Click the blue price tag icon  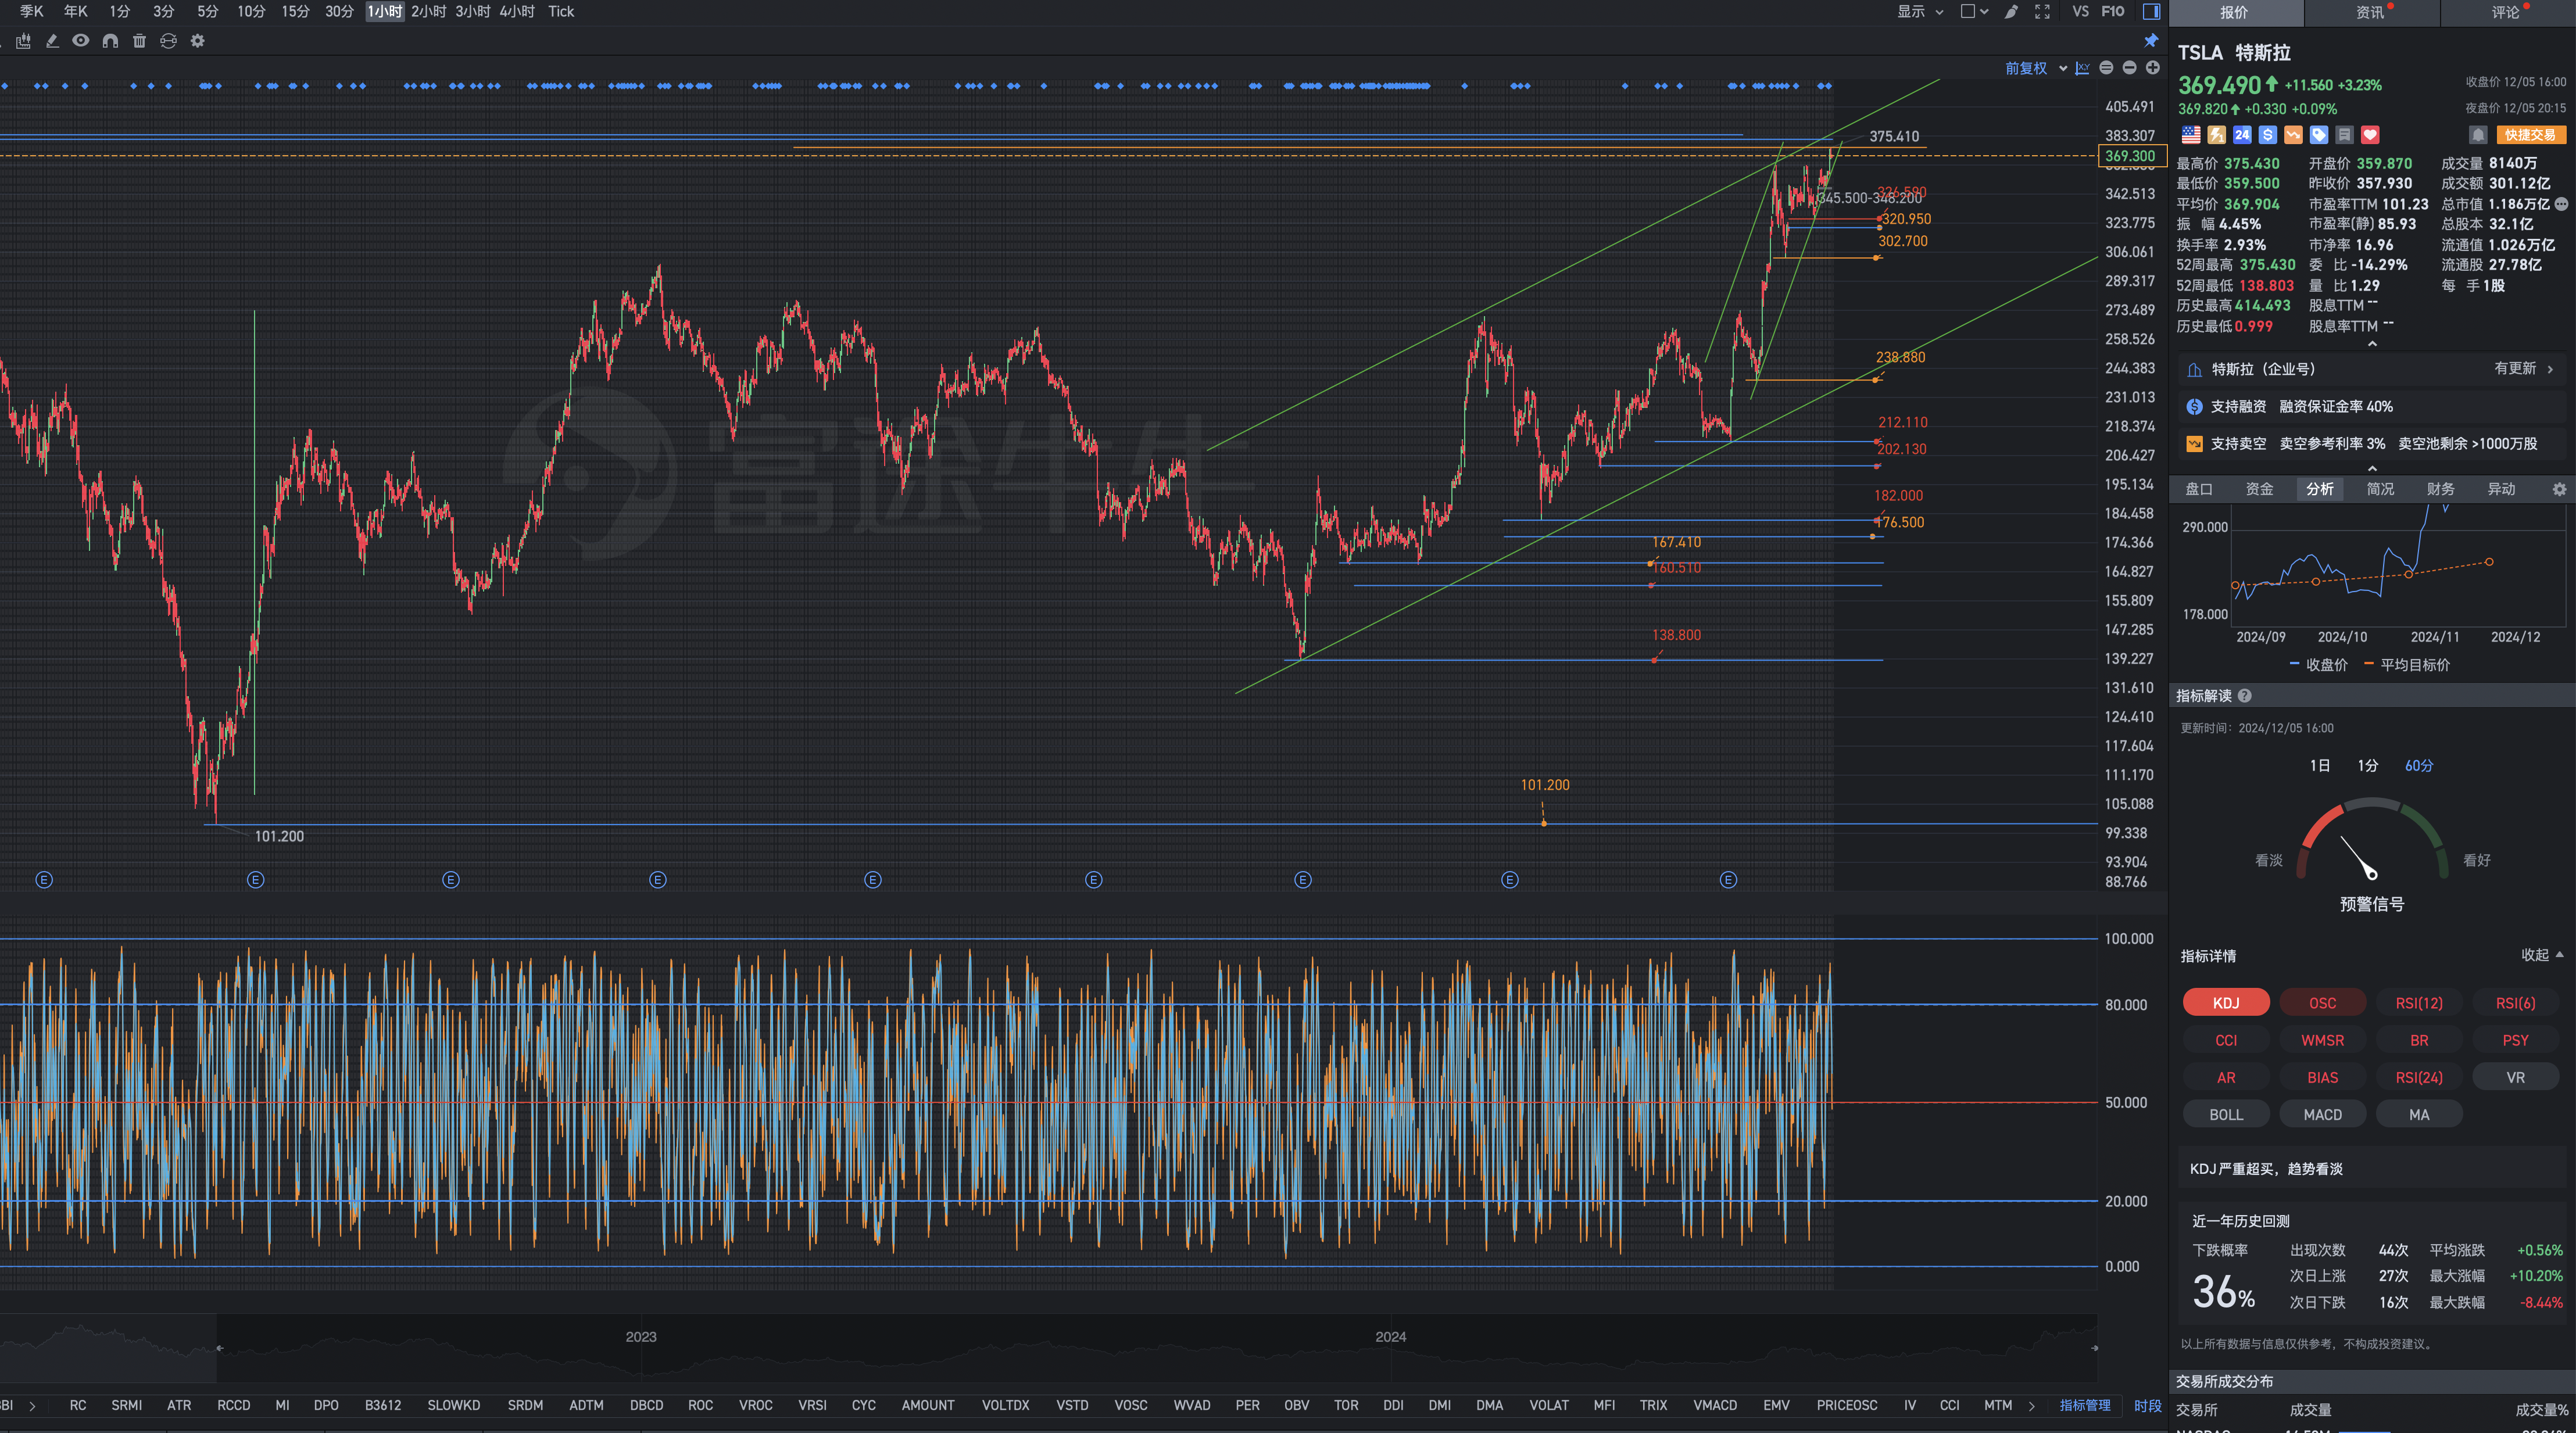pos(2319,135)
